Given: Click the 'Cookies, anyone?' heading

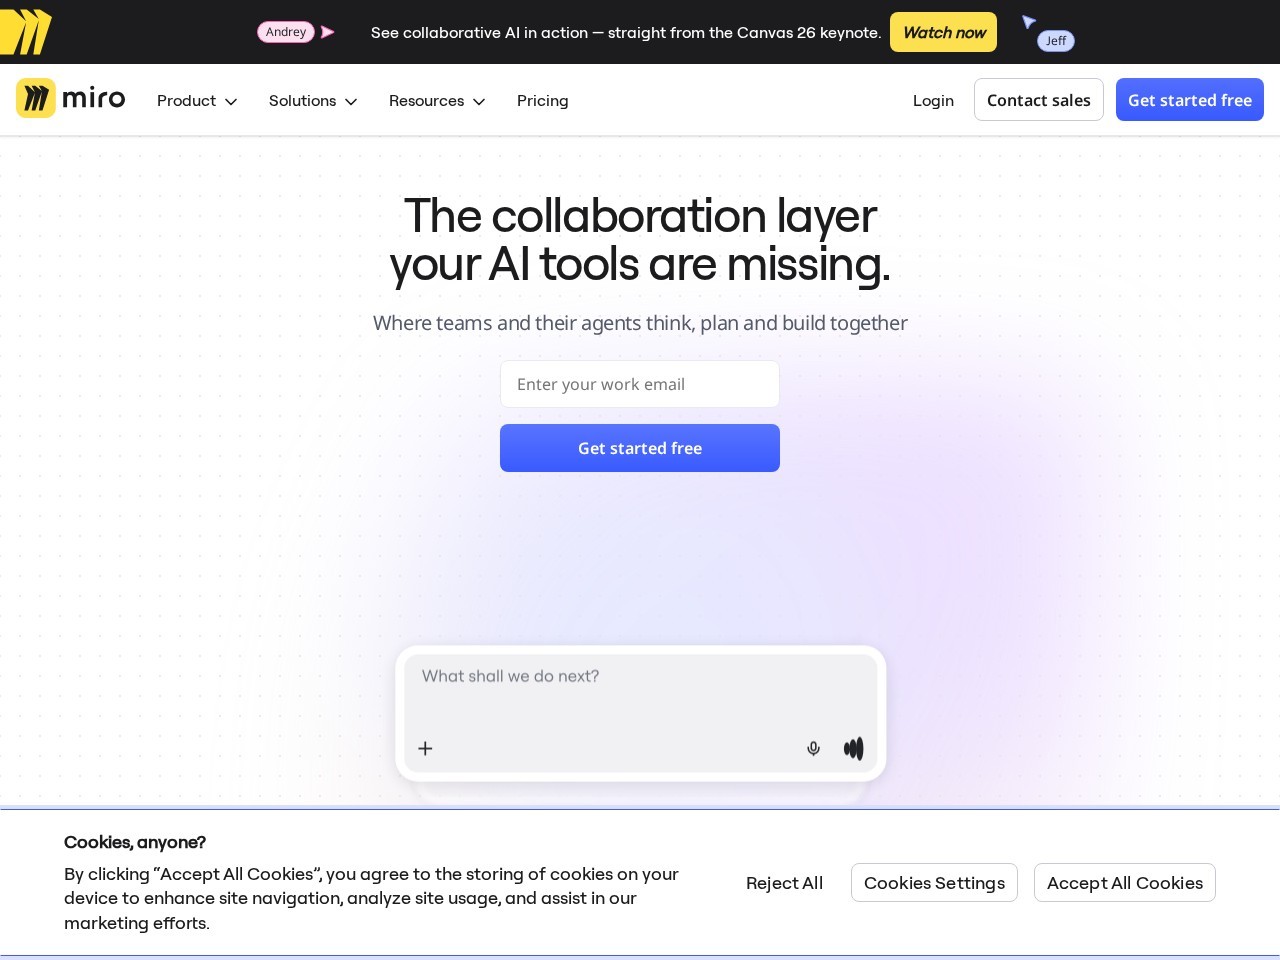Looking at the screenshot, I should (135, 842).
